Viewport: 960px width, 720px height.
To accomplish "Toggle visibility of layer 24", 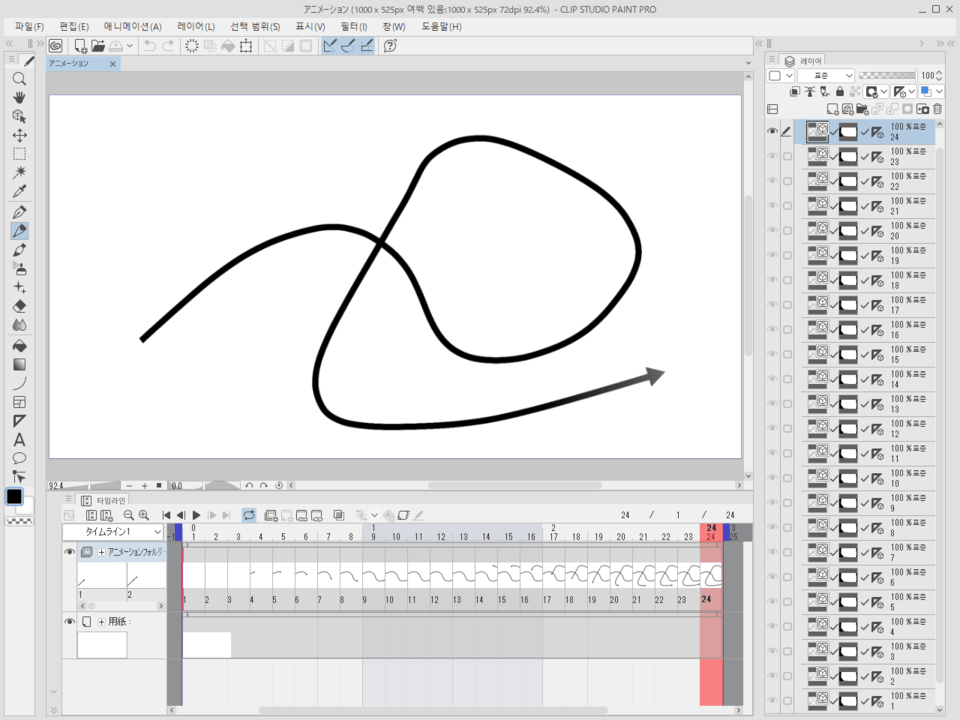I will pyautogui.click(x=772, y=132).
